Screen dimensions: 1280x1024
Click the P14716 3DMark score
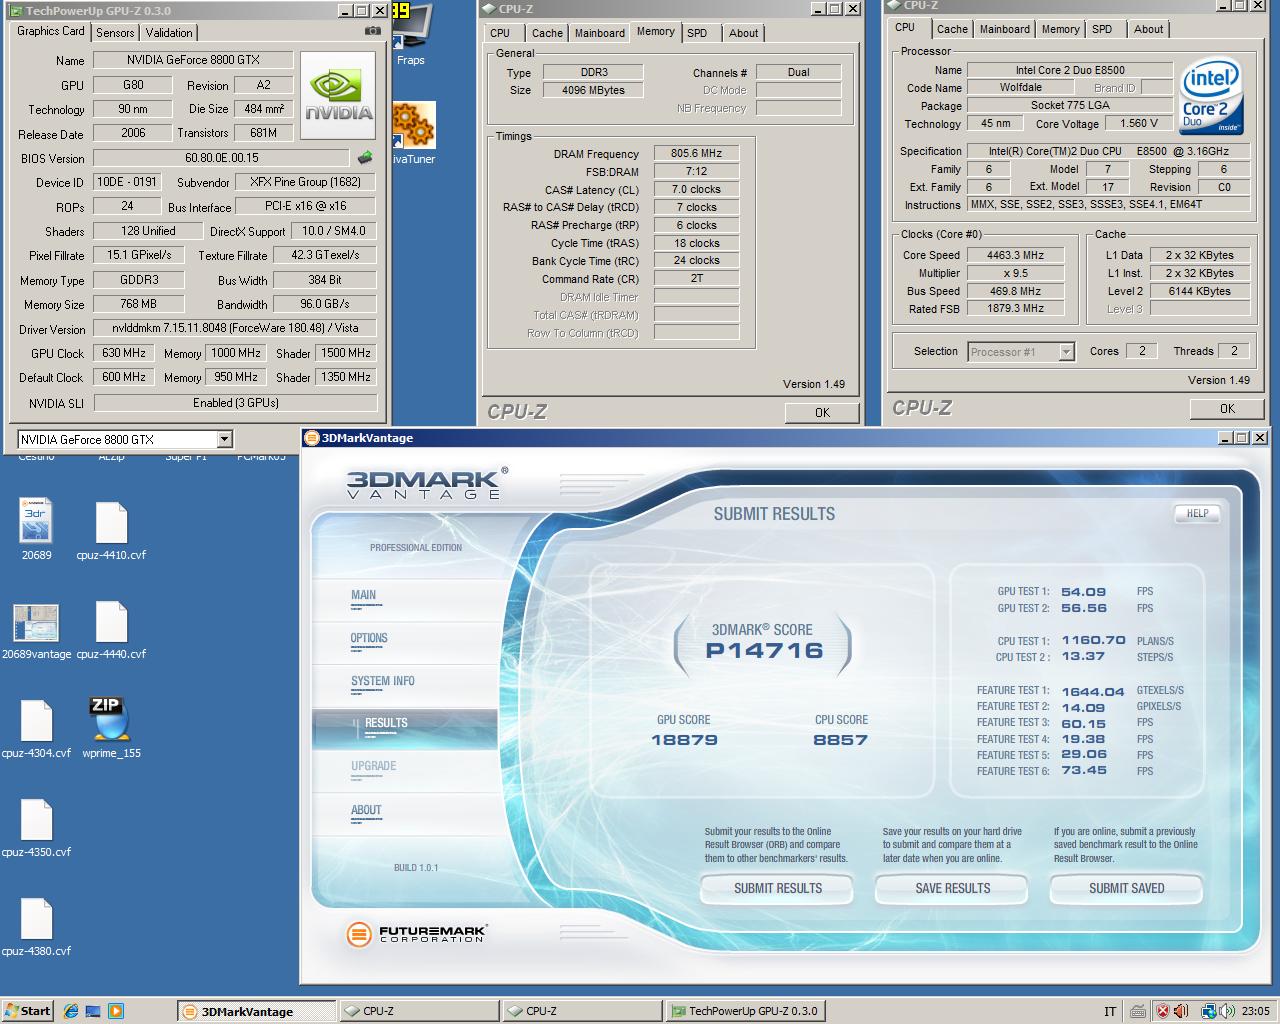[764, 651]
